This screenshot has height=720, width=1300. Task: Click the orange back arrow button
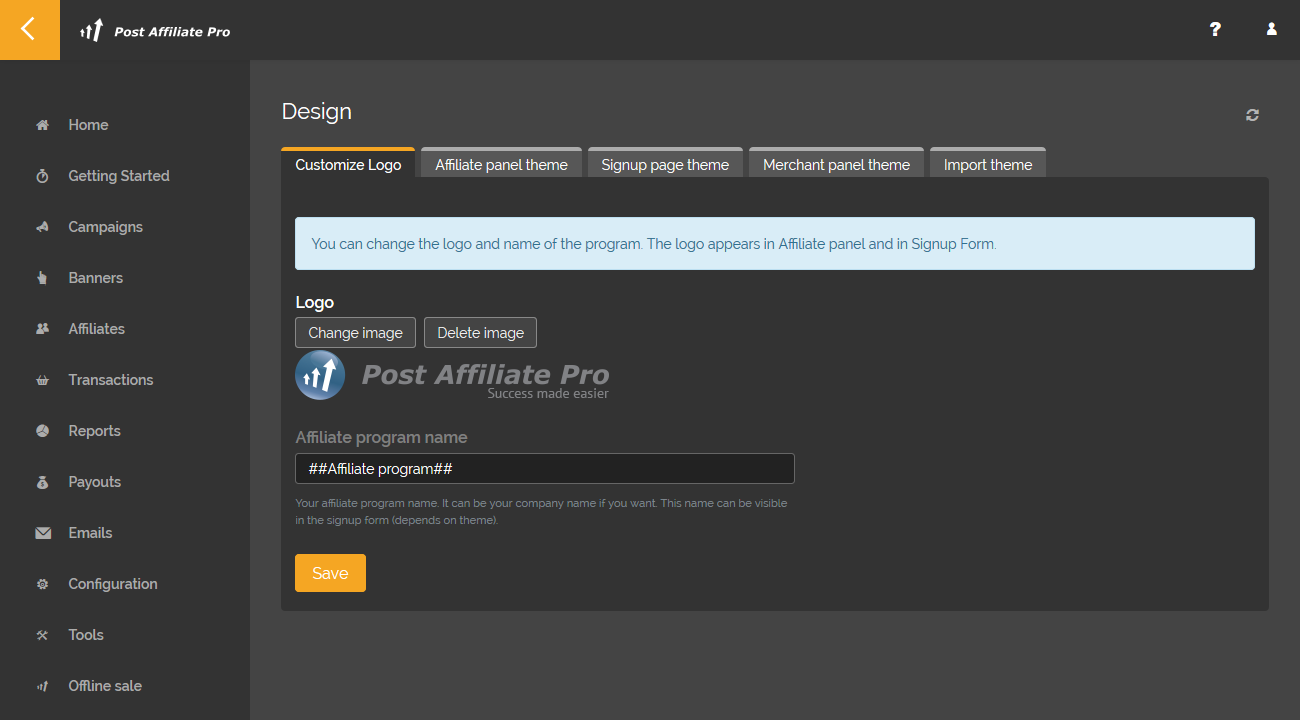(x=29, y=29)
